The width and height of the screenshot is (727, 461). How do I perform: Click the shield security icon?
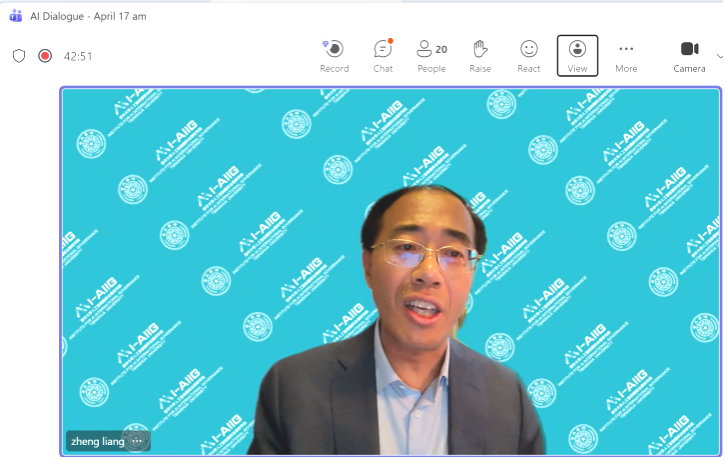pyautogui.click(x=18, y=56)
